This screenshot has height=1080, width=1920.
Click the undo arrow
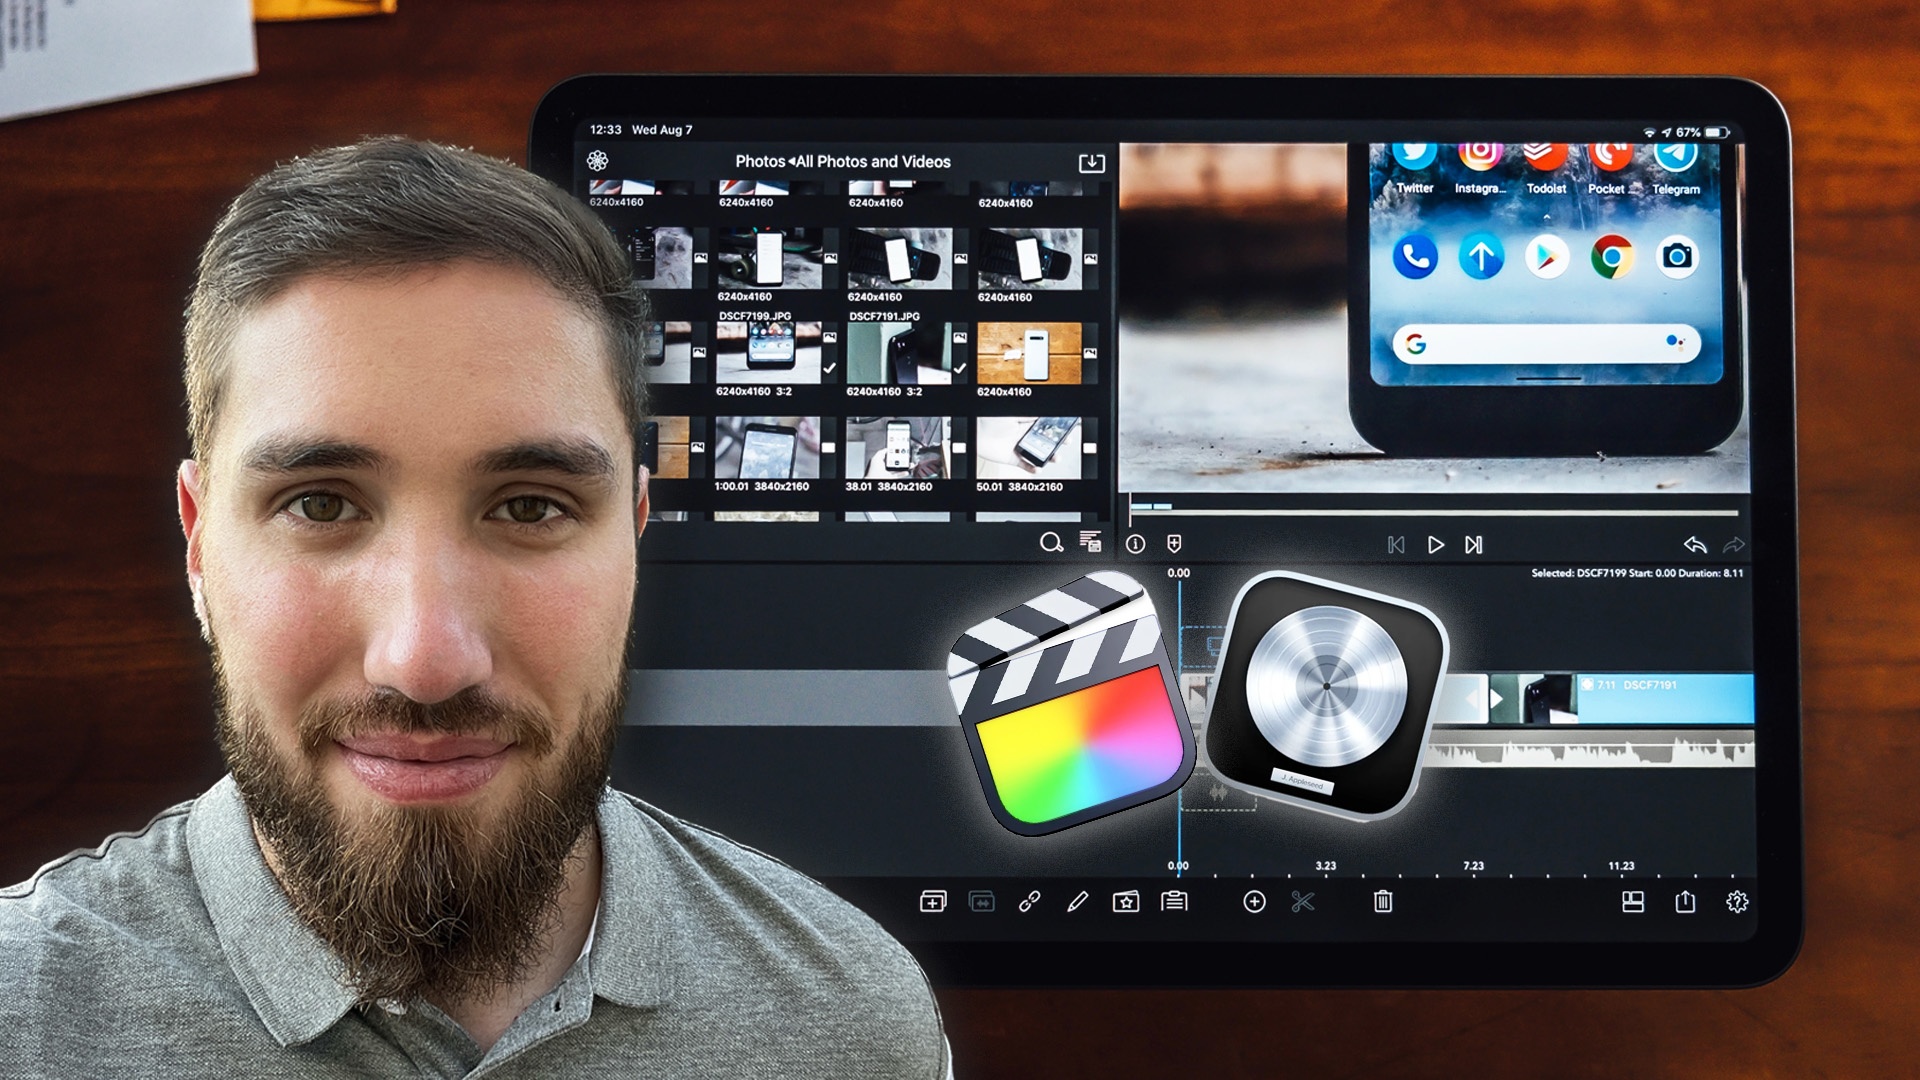[1694, 545]
